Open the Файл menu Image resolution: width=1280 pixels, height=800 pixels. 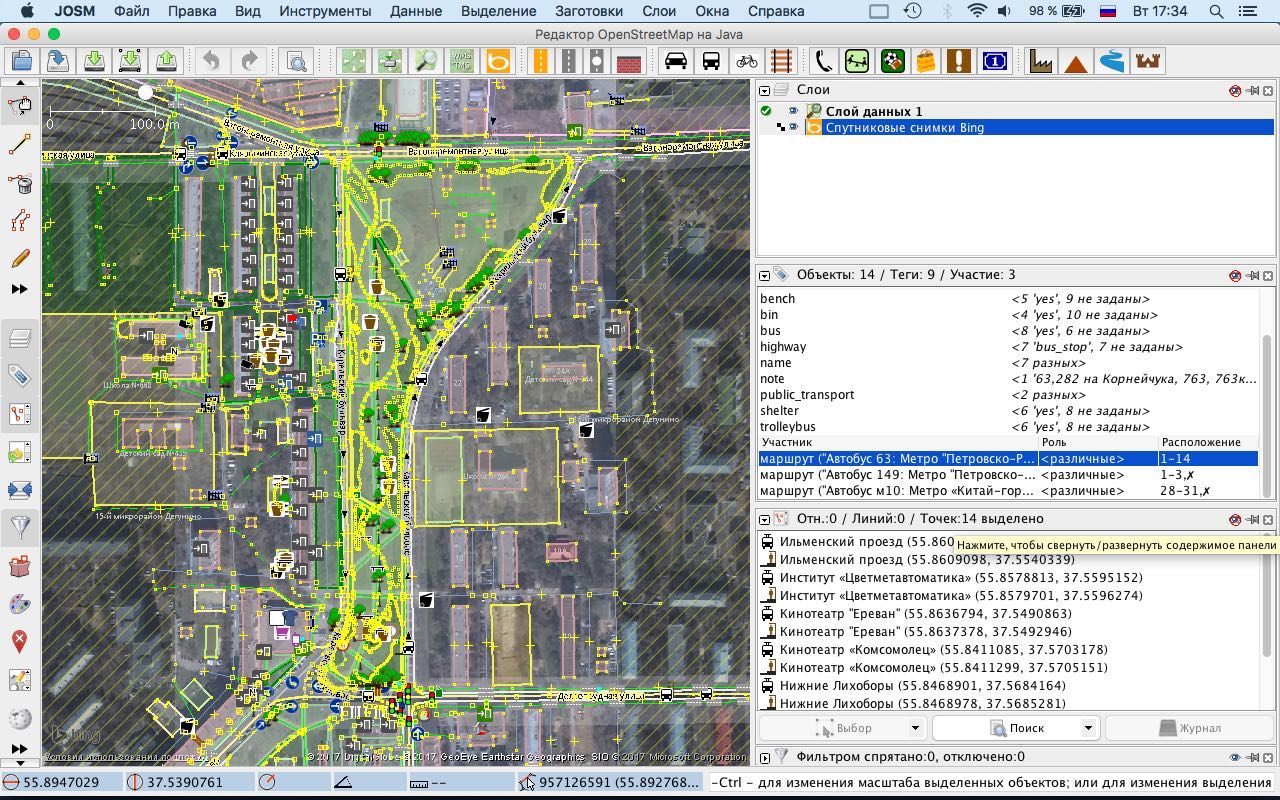tap(132, 11)
